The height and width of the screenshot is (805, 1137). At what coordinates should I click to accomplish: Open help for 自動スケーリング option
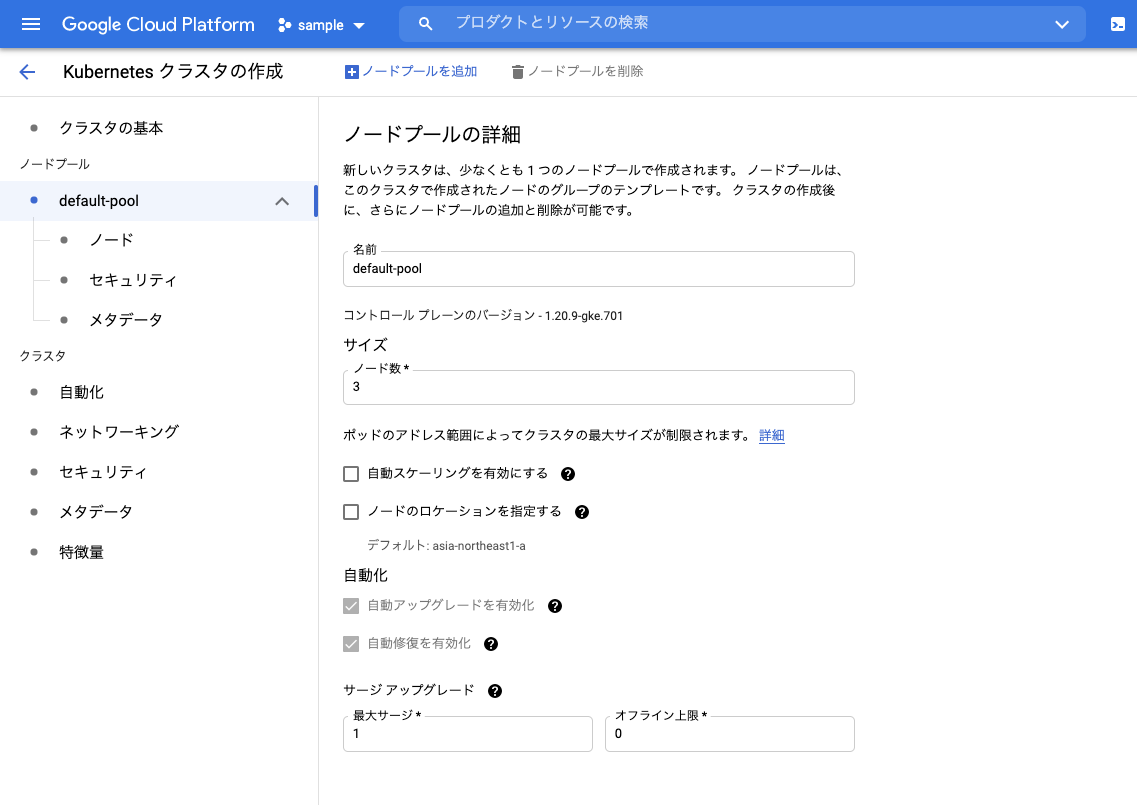pos(568,473)
